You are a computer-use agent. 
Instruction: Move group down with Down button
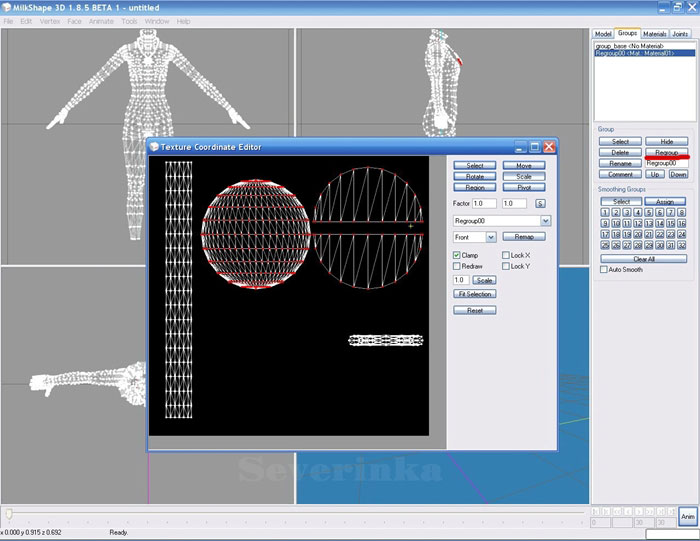pyautogui.click(x=678, y=174)
